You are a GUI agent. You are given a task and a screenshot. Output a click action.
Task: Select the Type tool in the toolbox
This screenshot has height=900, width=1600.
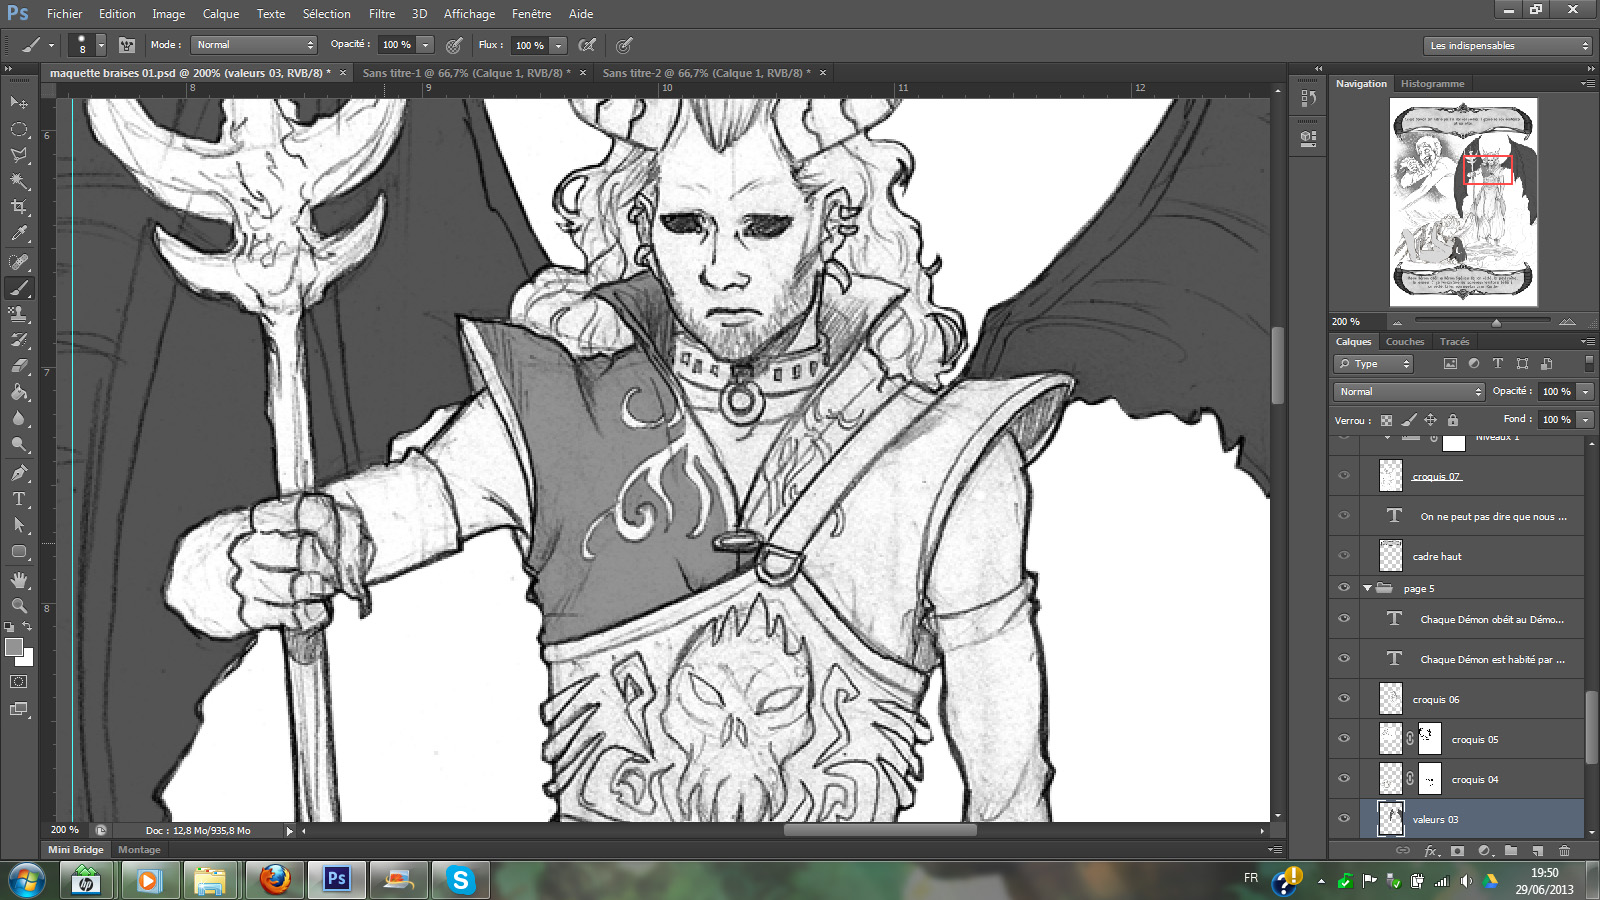[x=19, y=499]
